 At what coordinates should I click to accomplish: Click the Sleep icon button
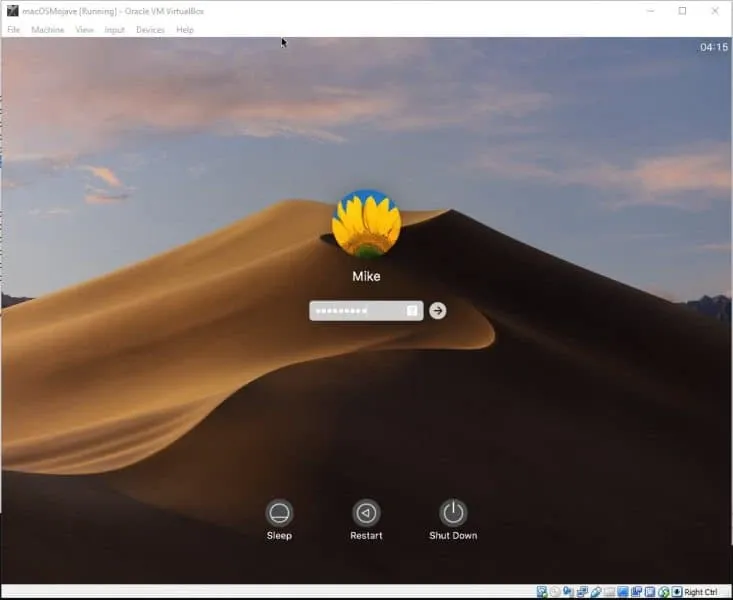tap(279, 513)
